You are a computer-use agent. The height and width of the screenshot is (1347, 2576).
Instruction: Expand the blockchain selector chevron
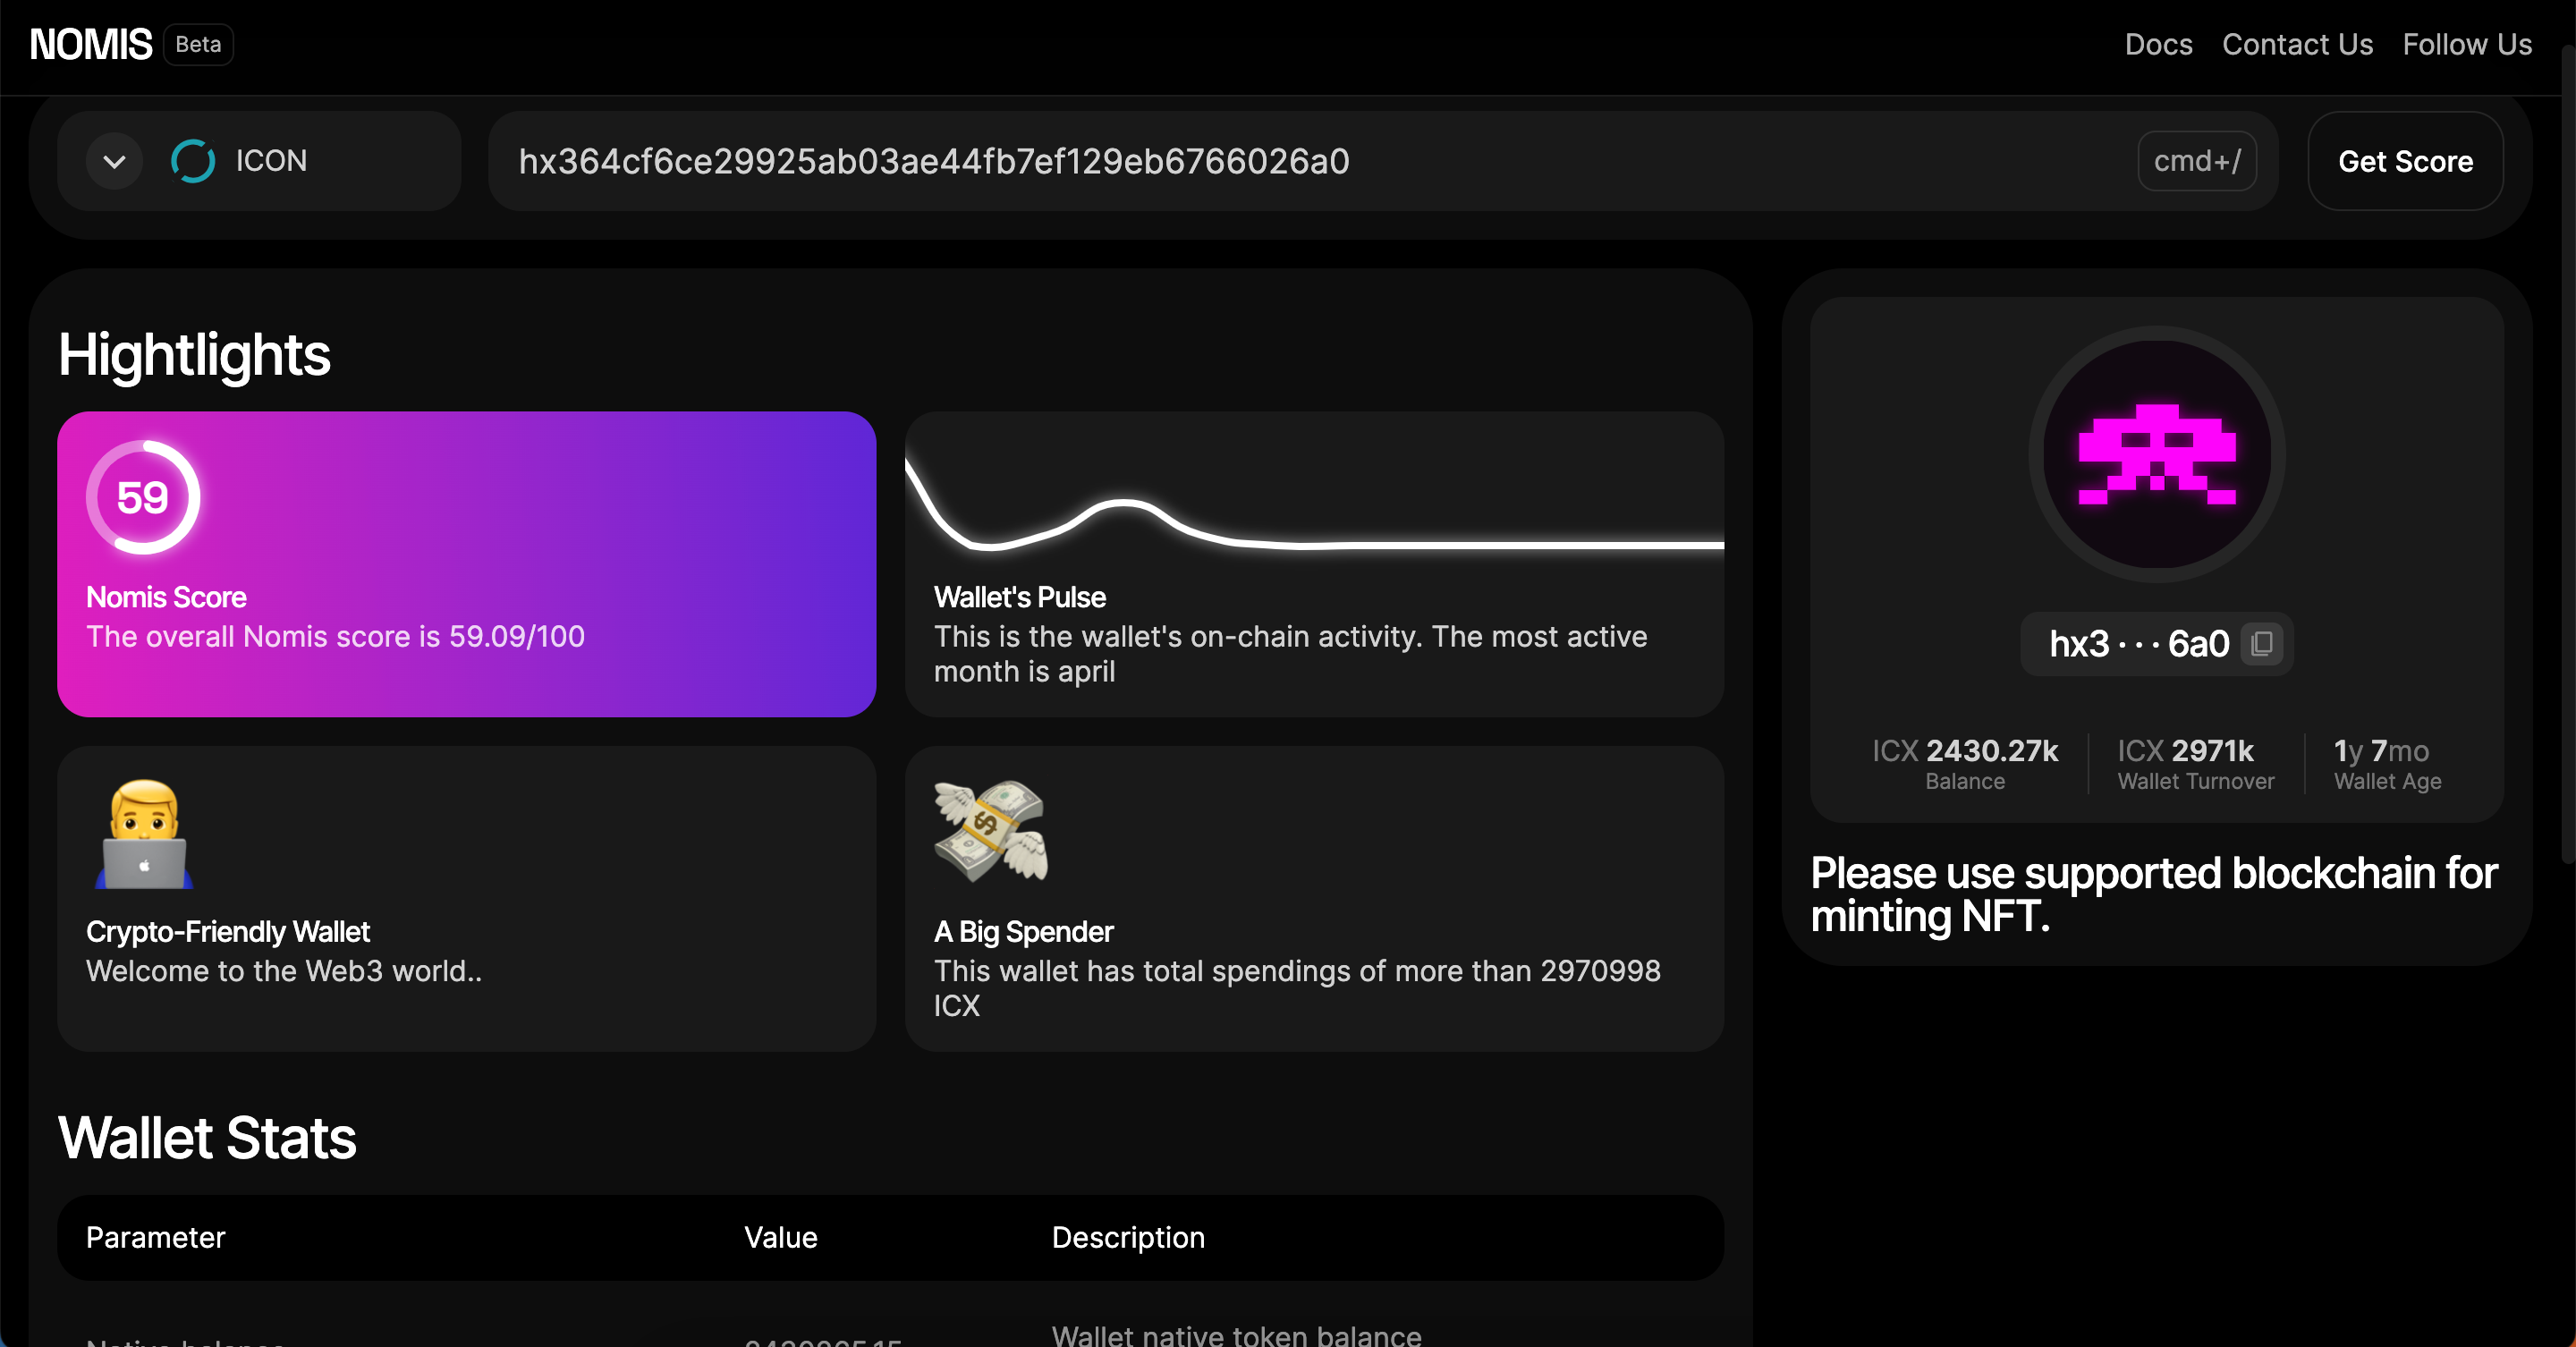coord(115,161)
